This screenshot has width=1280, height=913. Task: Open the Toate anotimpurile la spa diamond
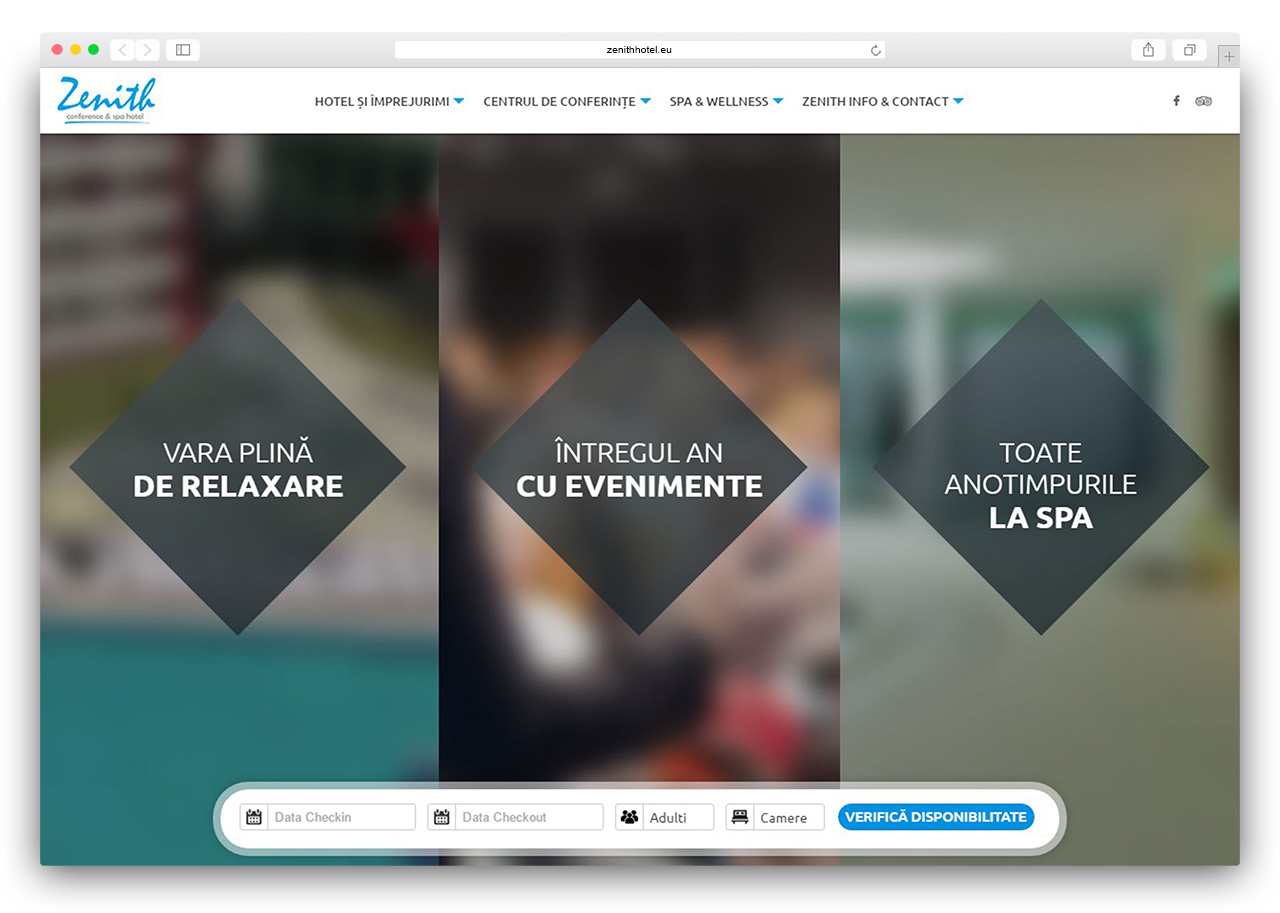coord(1041,467)
